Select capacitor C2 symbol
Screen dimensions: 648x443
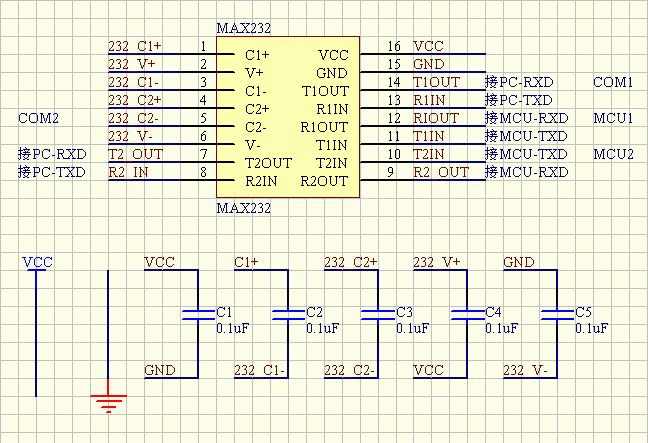pyautogui.click(x=288, y=315)
